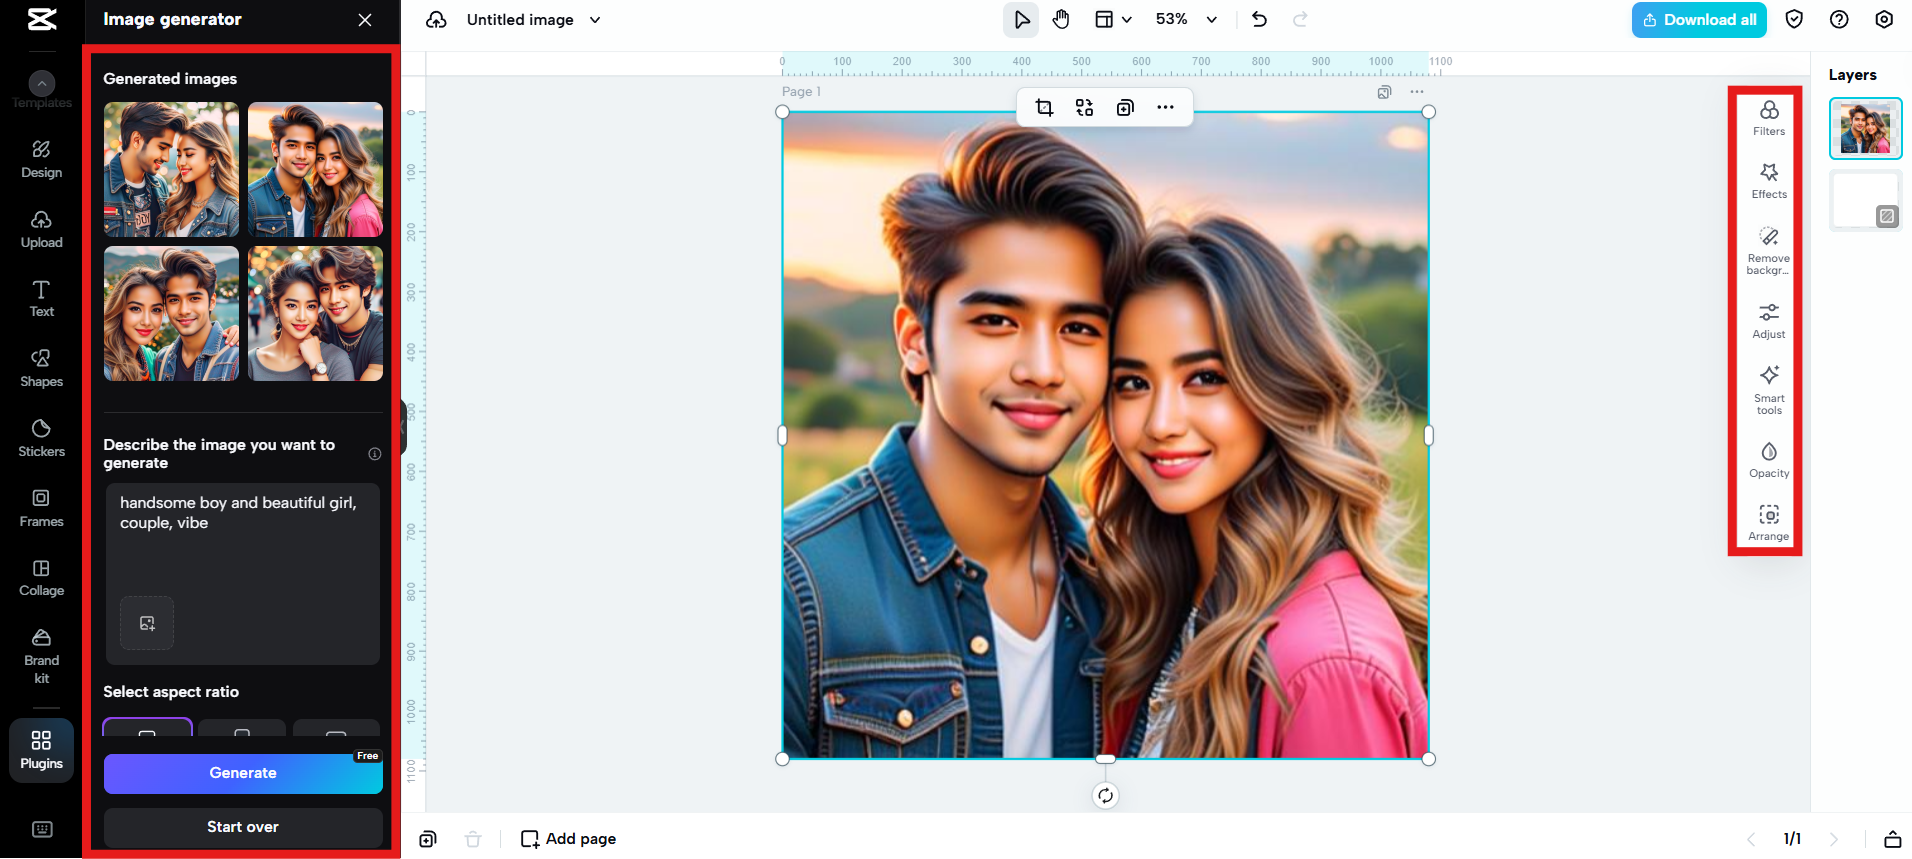Open the Adjust settings
The height and width of the screenshot is (859, 1912).
coord(1768,320)
